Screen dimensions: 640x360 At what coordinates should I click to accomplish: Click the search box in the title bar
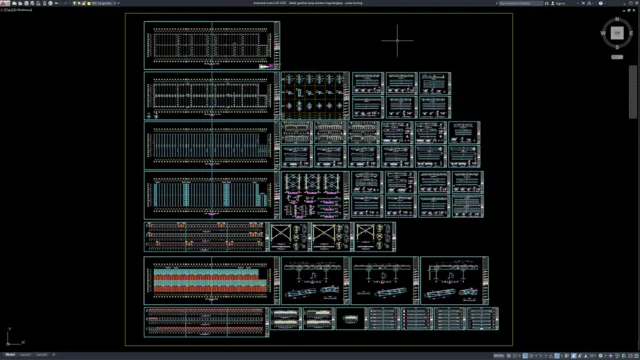click(x=521, y=3)
